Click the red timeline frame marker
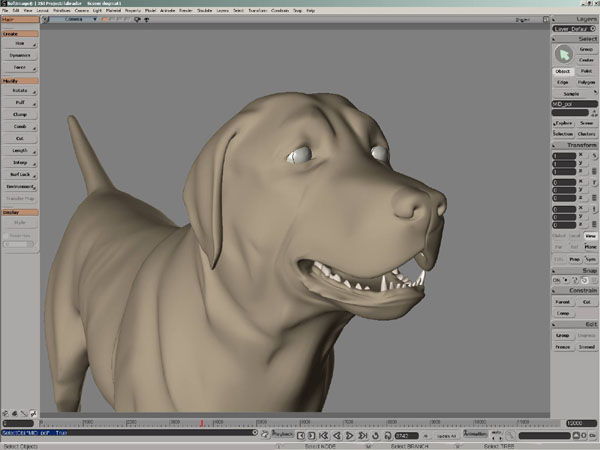The height and width of the screenshot is (450, 600). [201, 423]
